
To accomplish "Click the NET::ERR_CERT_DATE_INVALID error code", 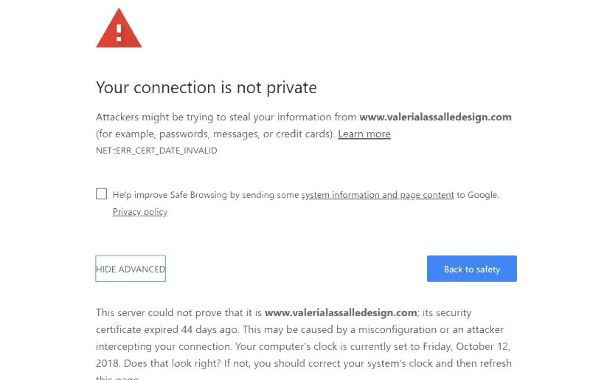I will pyautogui.click(x=157, y=150).
